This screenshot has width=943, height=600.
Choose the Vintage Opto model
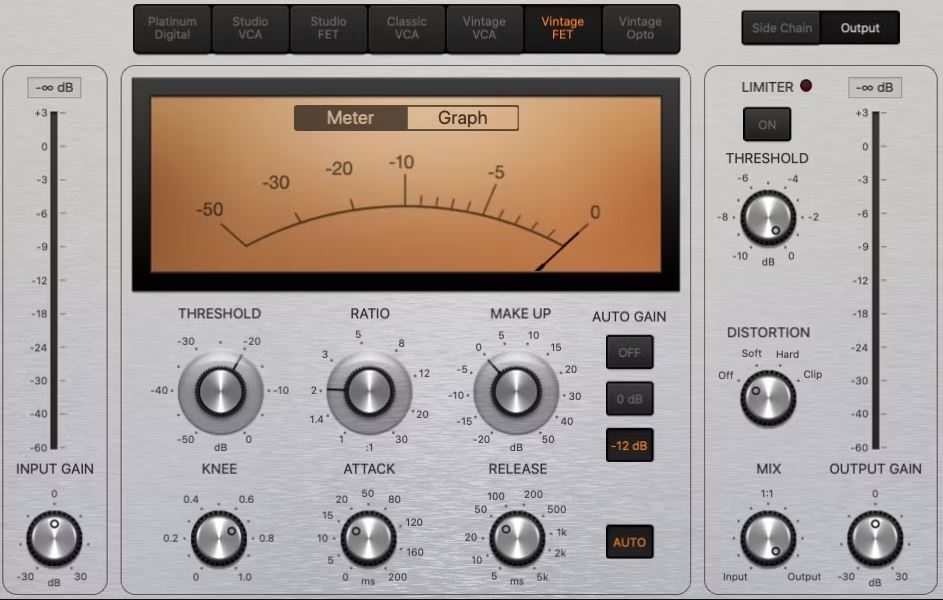point(640,28)
